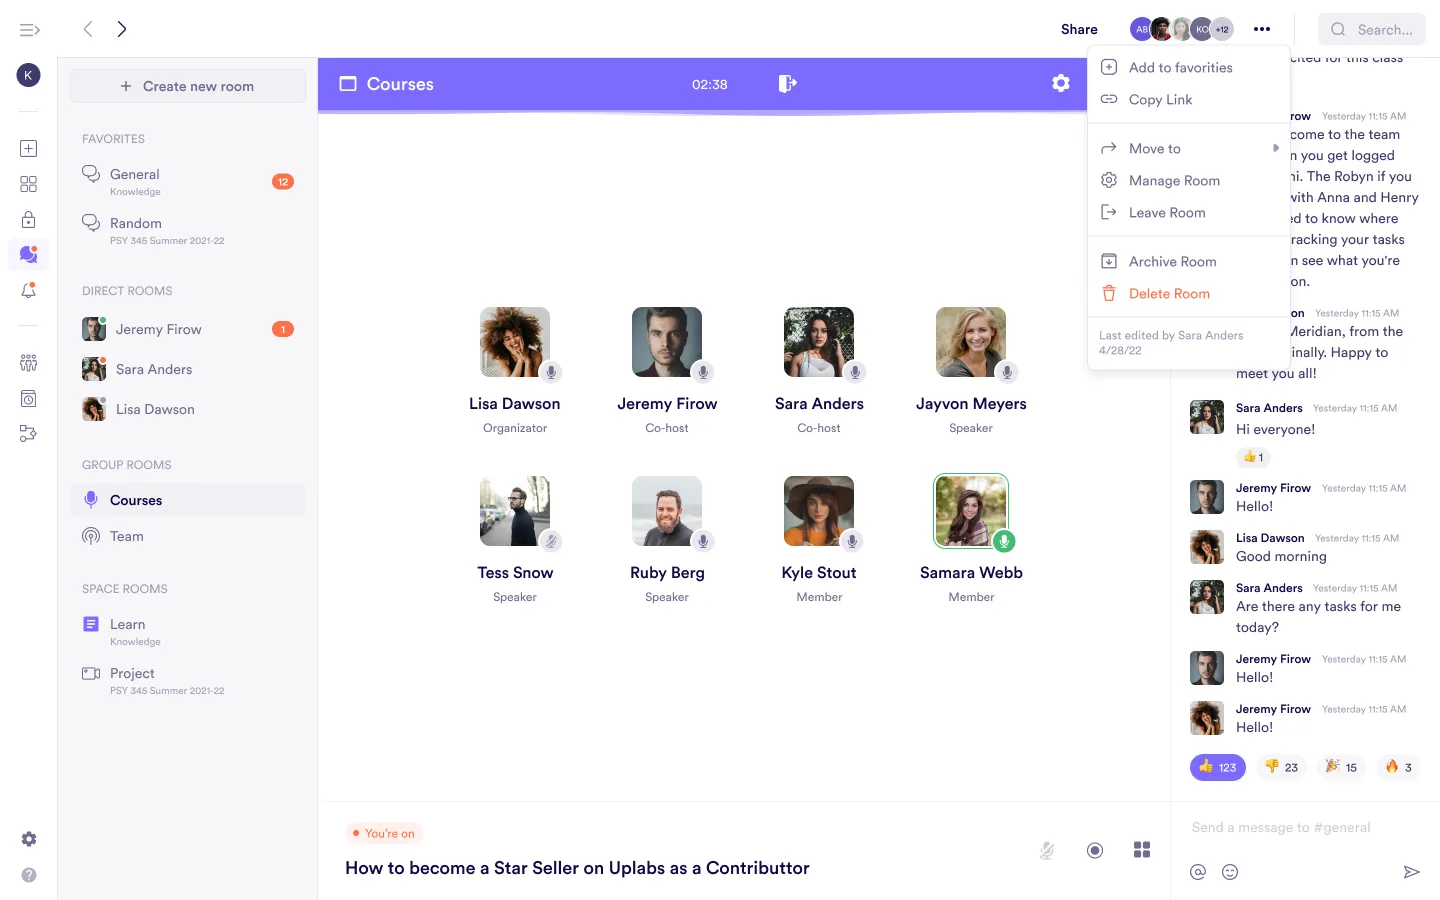Screen dimensions: 1440x900
Task: Open the three-dots more options menu
Action: 1262,29
